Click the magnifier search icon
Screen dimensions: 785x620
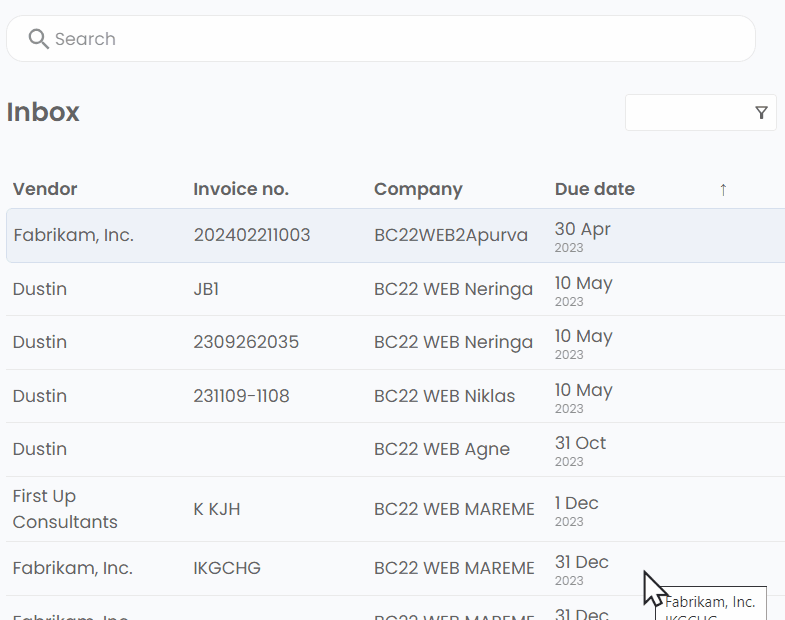[39, 39]
